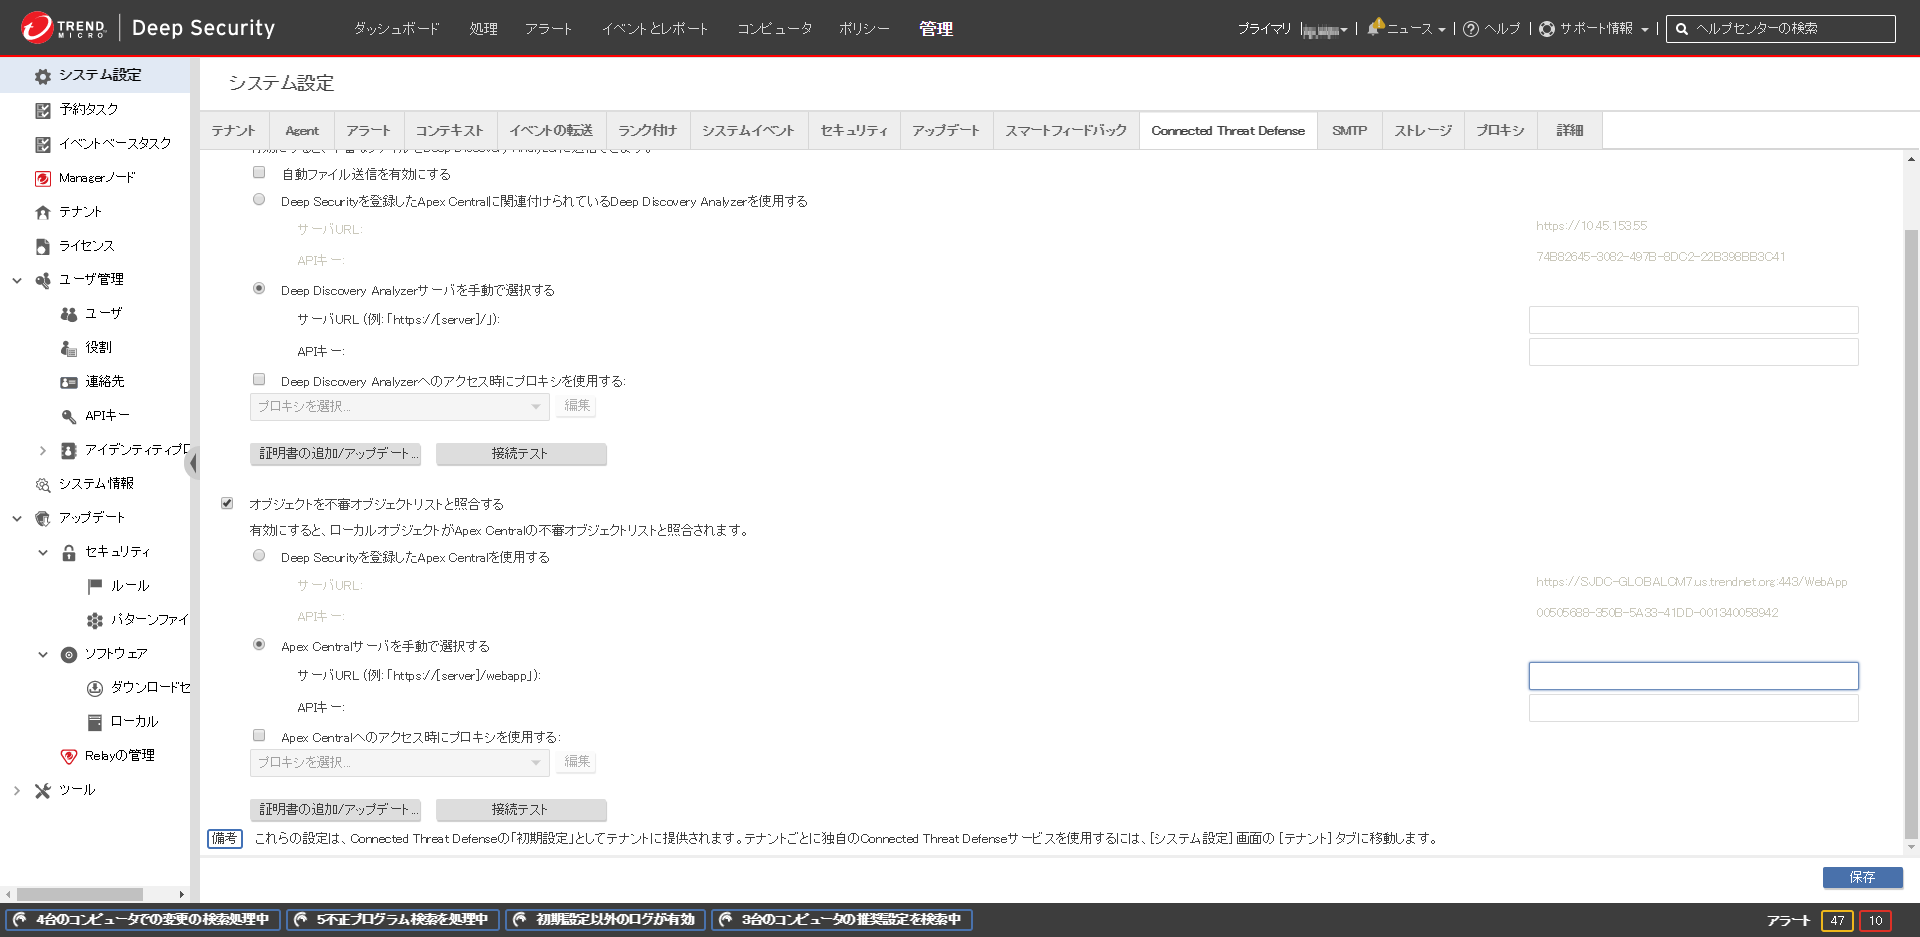
Task: Select the License icon in sidebar
Action: [x=42, y=246]
